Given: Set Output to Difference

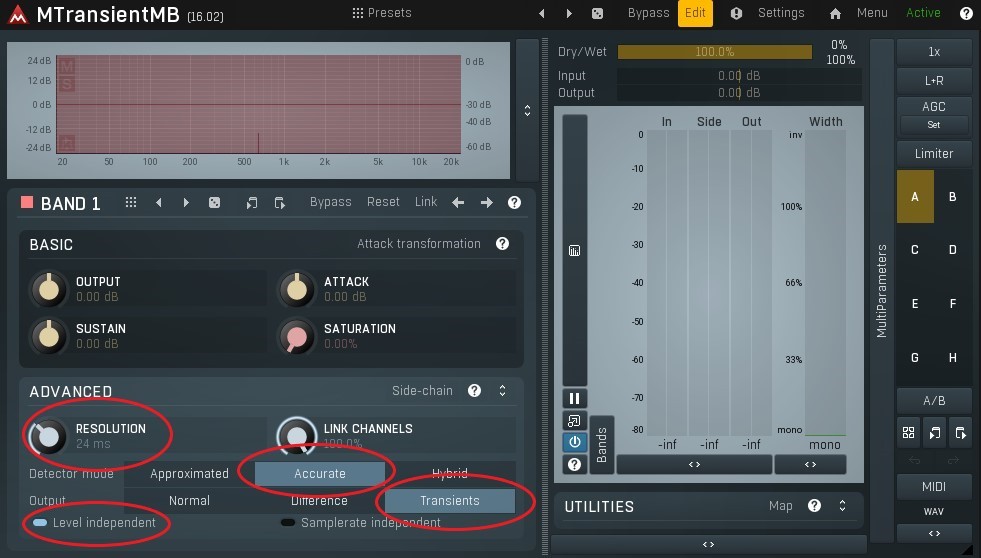Looking at the screenshot, I should click(x=320, y=500).
